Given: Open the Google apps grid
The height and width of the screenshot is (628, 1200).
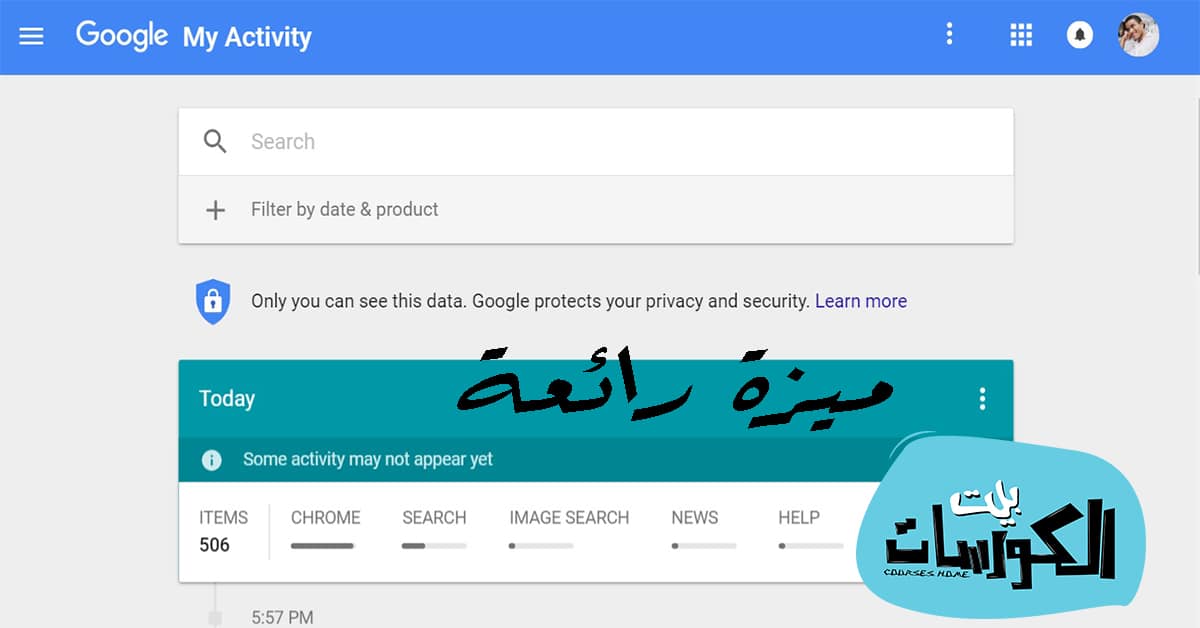Looking at the screenshot, I should pyautogui.click(x=1020, y=36).
